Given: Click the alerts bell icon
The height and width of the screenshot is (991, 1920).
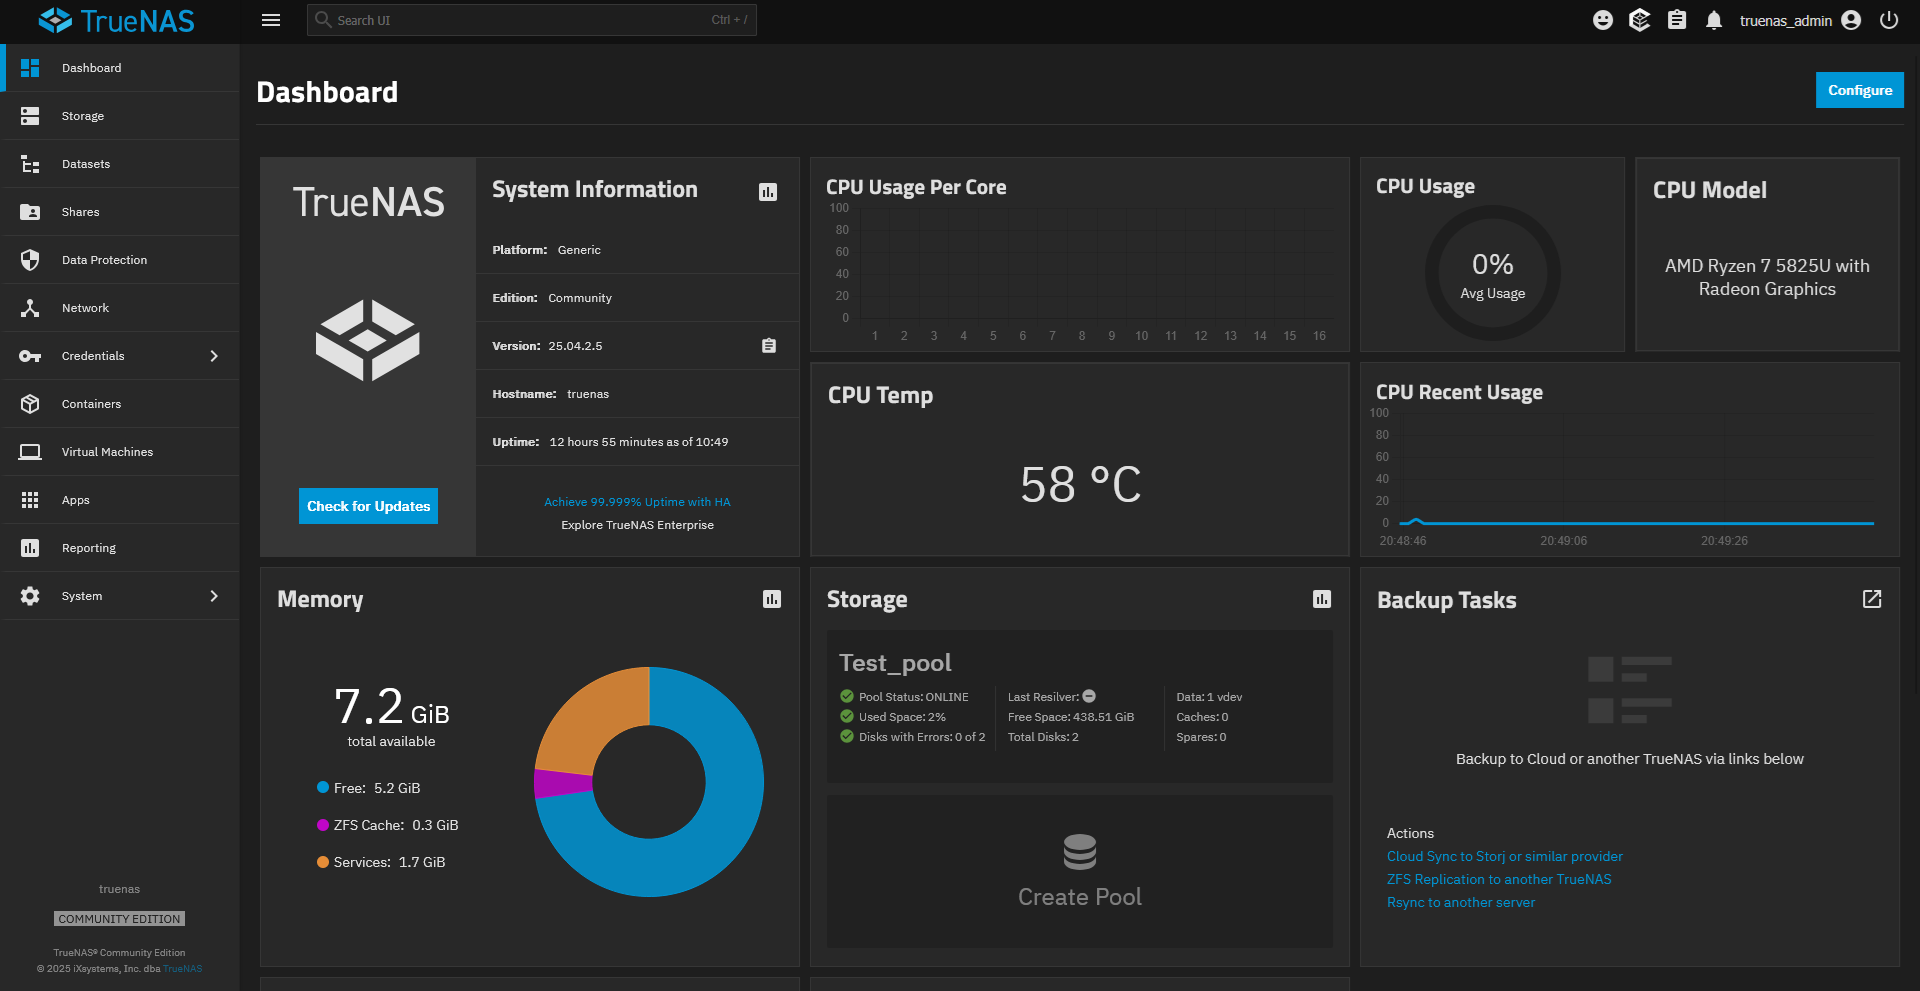Looking at the screenshot, I should click(x=1713, y=20).
